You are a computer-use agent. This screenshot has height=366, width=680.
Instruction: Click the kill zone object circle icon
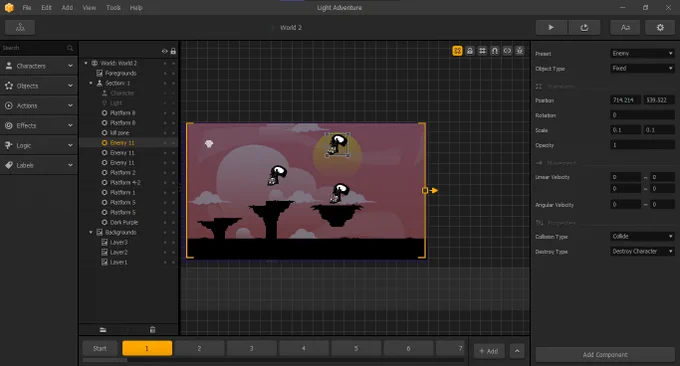(104, 133)
